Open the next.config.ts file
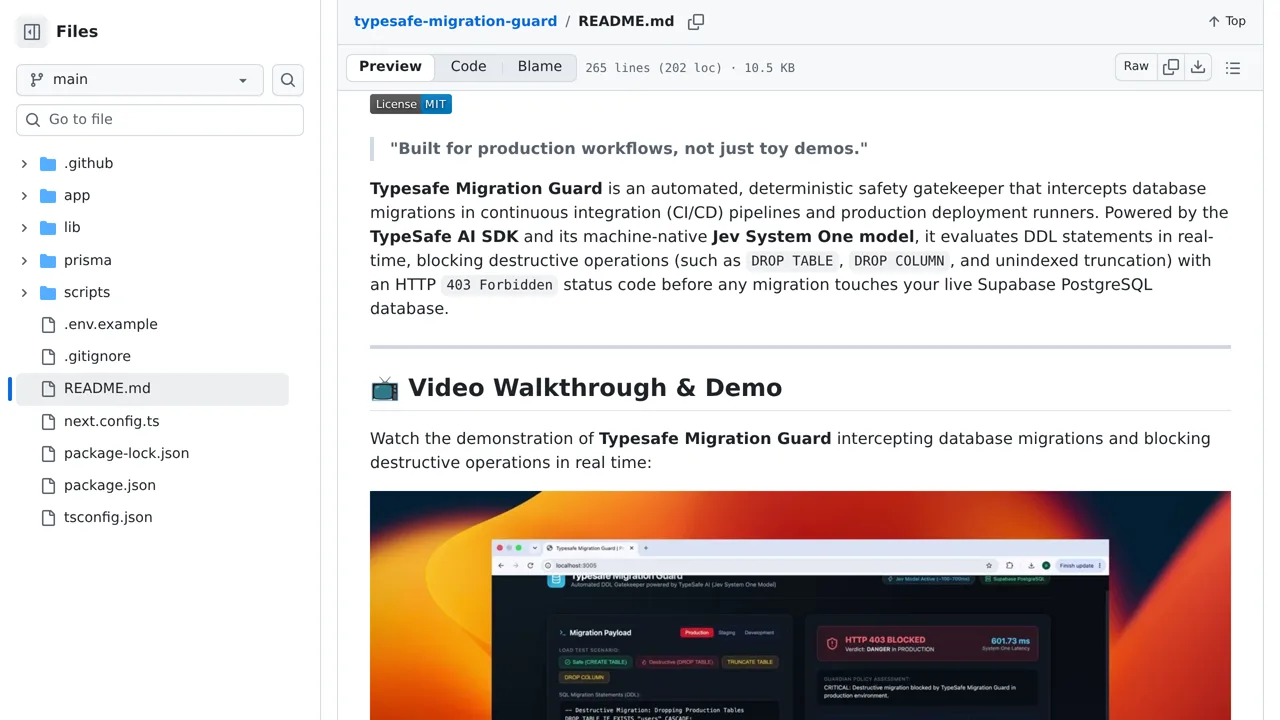This screenshot has height=720, width=1280. point(111,421)
